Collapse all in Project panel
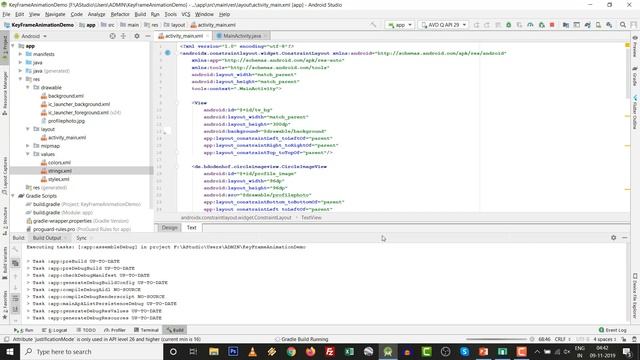The width and height of the screenshot is (640, 360). click(123, 36)
